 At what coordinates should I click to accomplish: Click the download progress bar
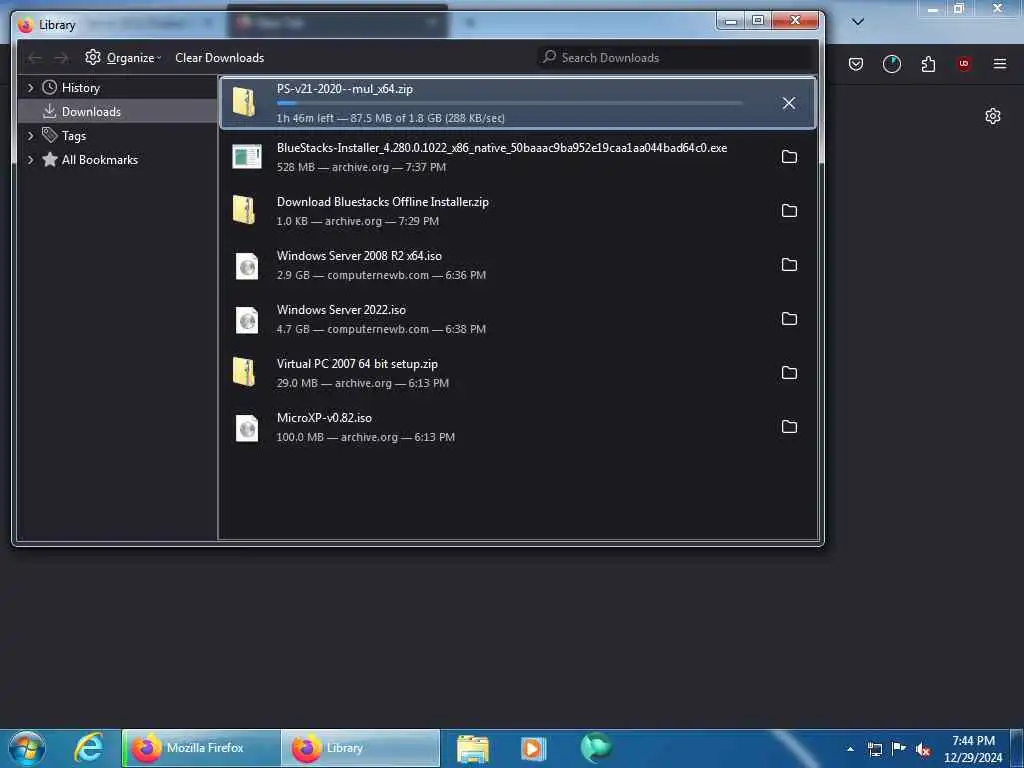click(509, 103)
